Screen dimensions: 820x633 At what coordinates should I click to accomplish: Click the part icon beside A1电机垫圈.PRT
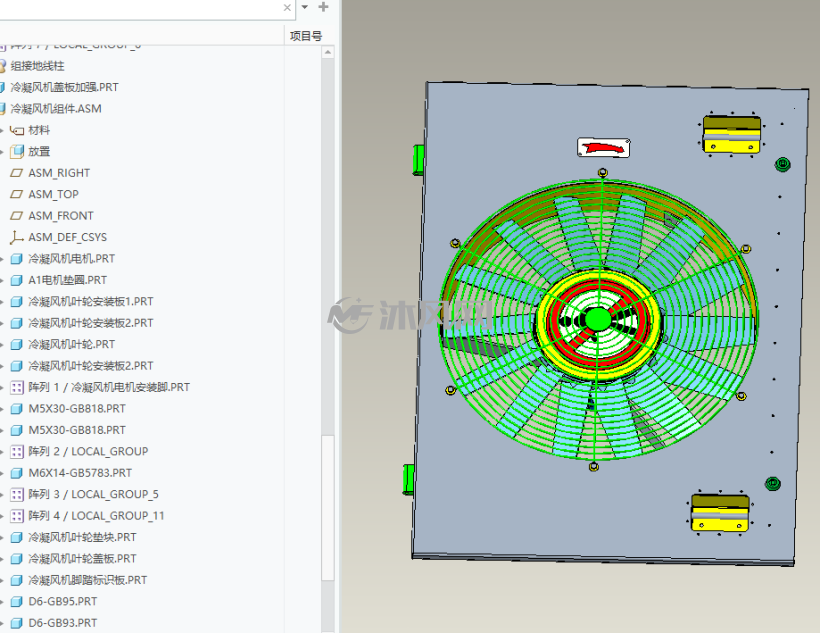point(17,280)
